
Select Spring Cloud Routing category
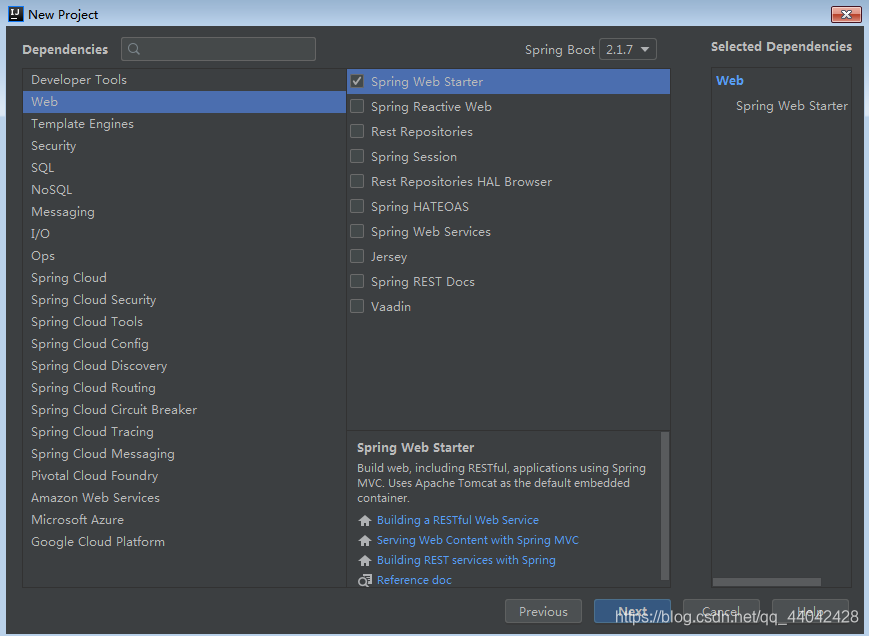pyautogui.click(x=184, y=388)
